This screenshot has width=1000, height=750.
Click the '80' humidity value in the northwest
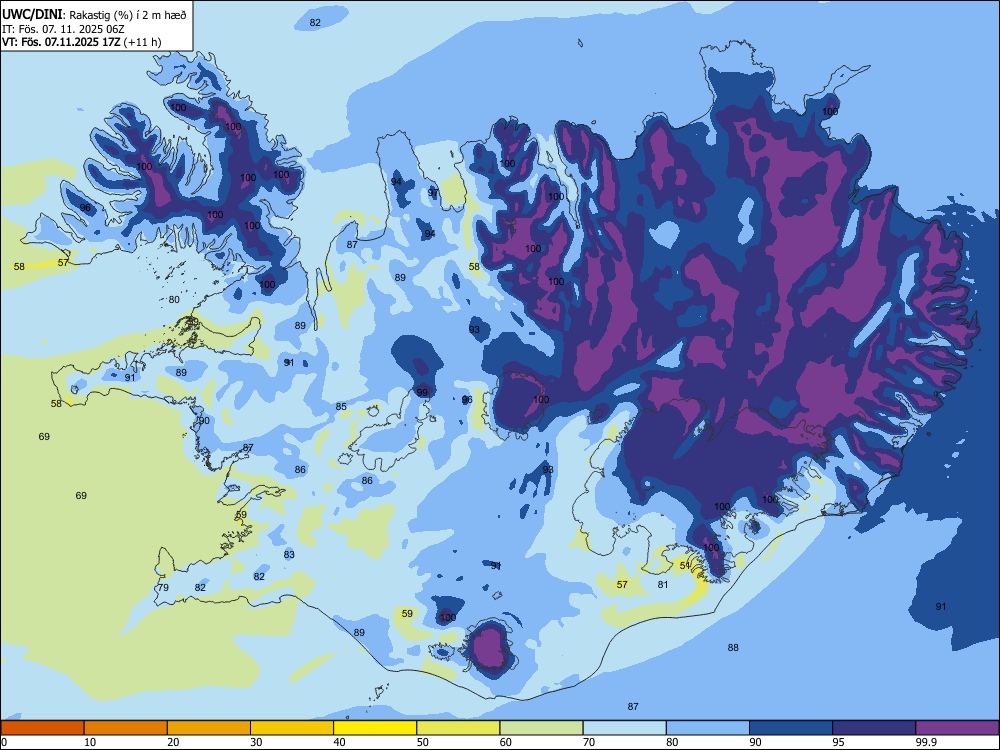coord(174,299)
